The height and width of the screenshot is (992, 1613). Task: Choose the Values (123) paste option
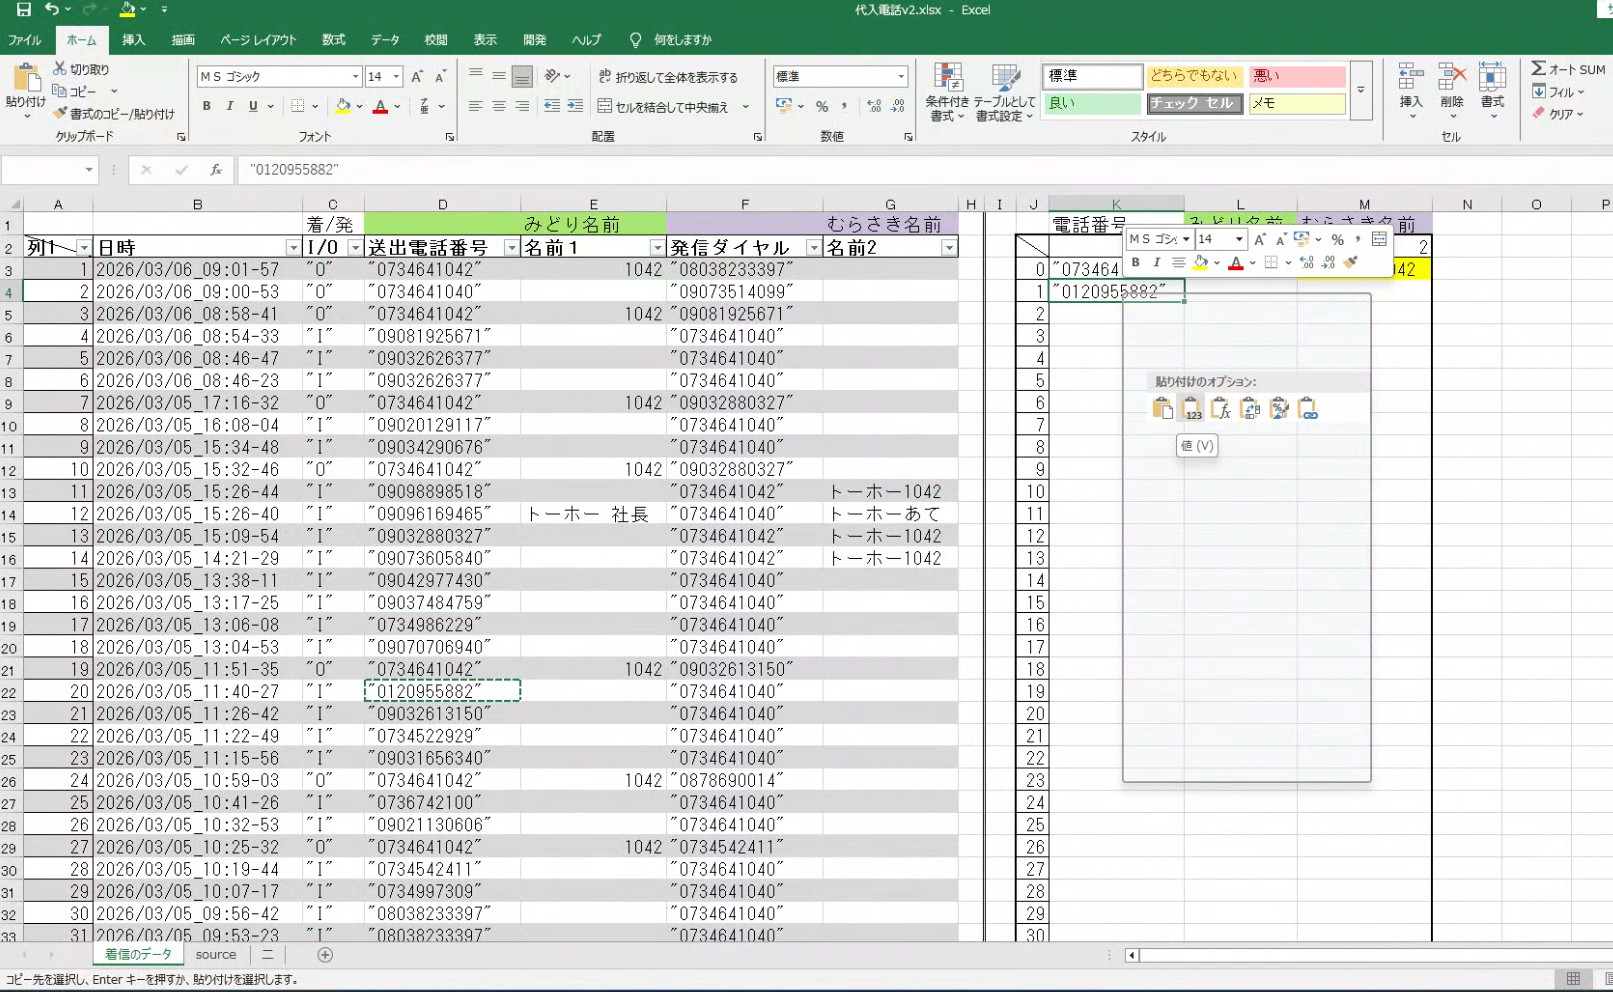(x=1191, y=408)
